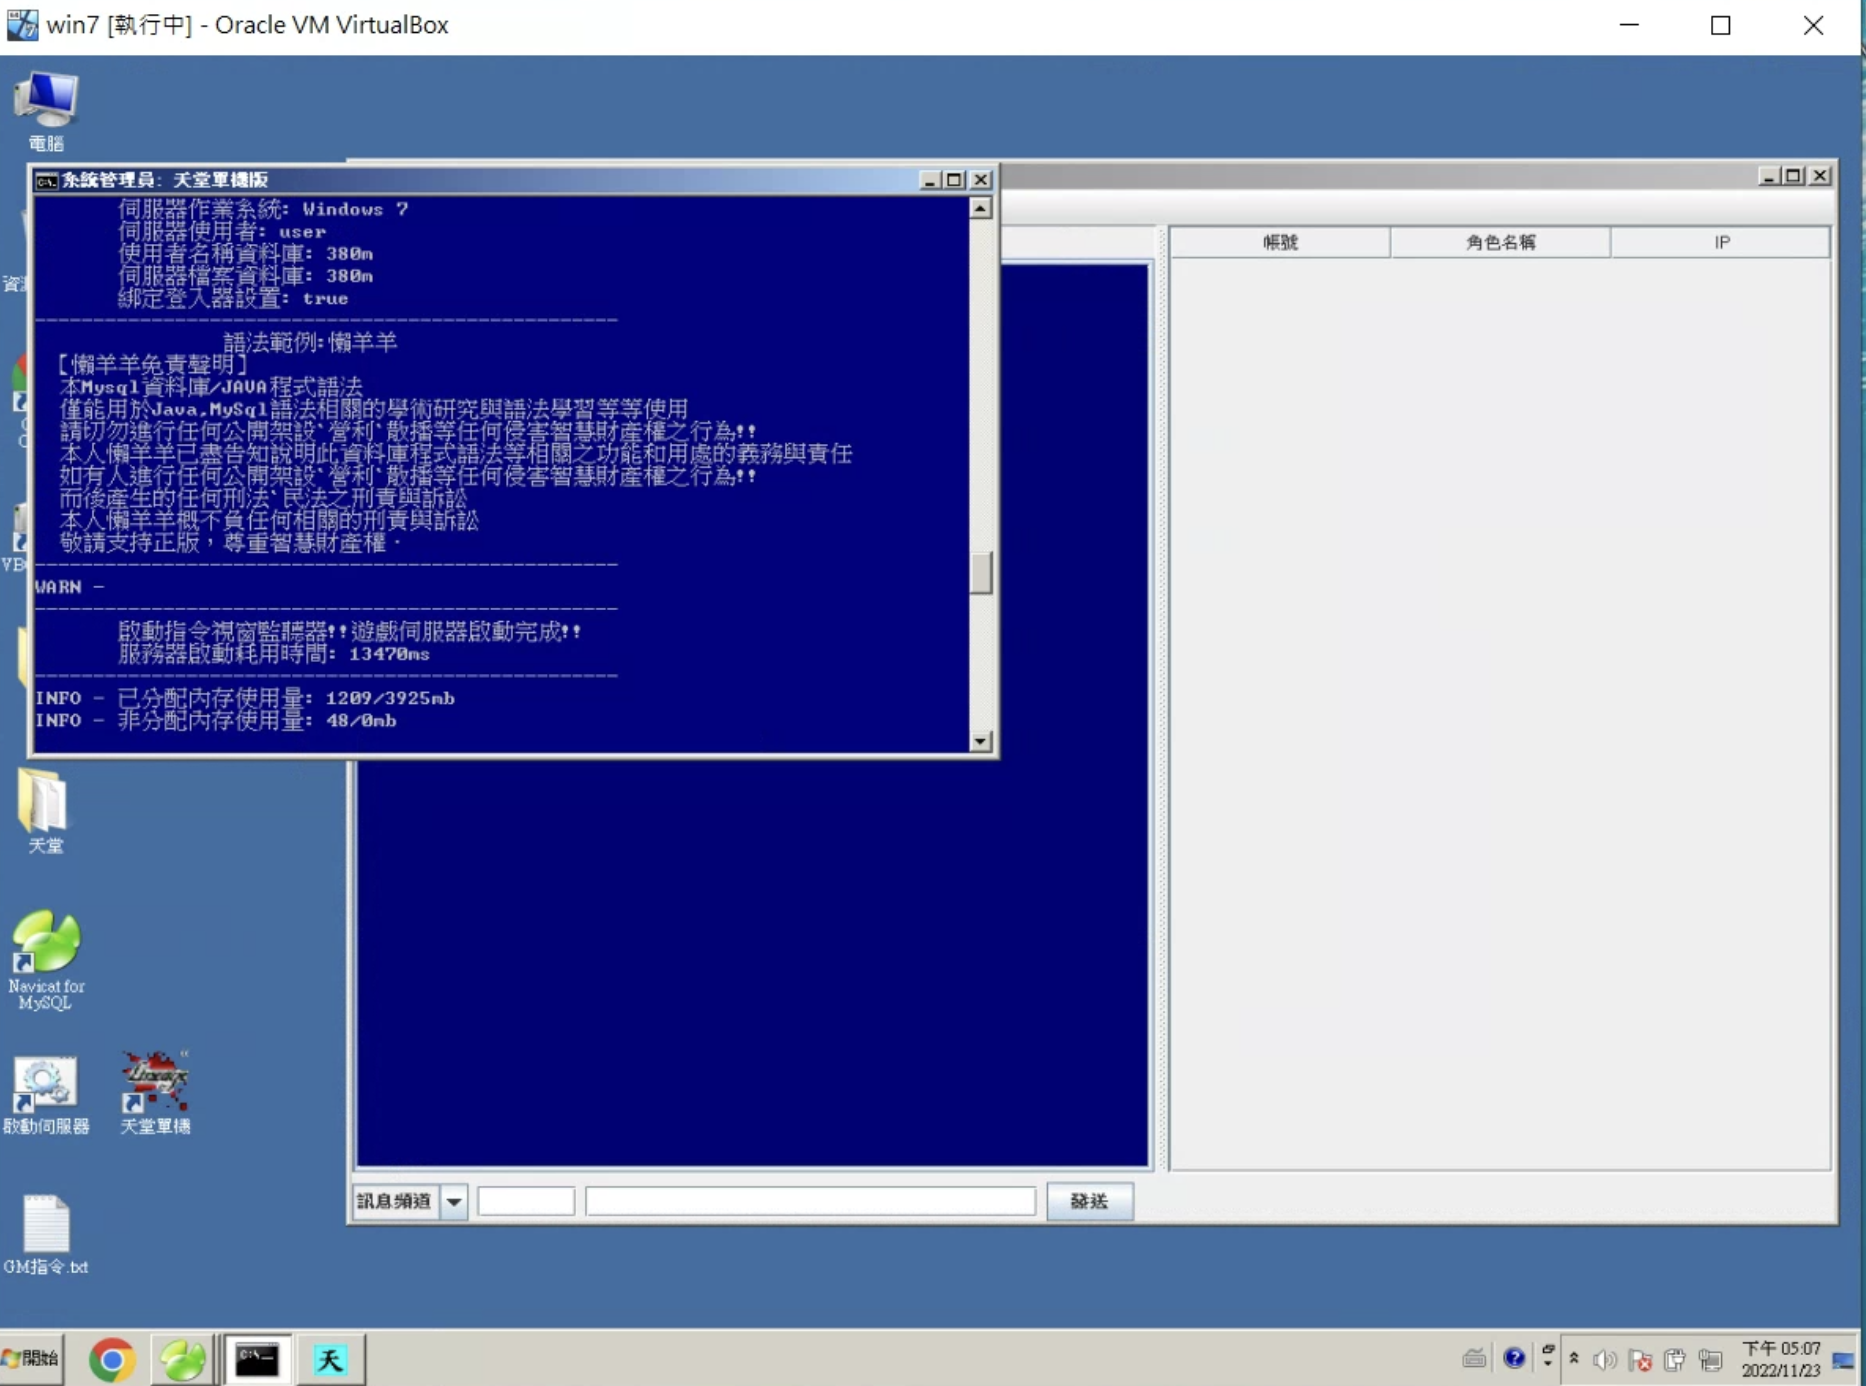This screenshot has height=1386, width=1866.
Task: Open Navicat from the taskbar
Action: pos(183,1360)
